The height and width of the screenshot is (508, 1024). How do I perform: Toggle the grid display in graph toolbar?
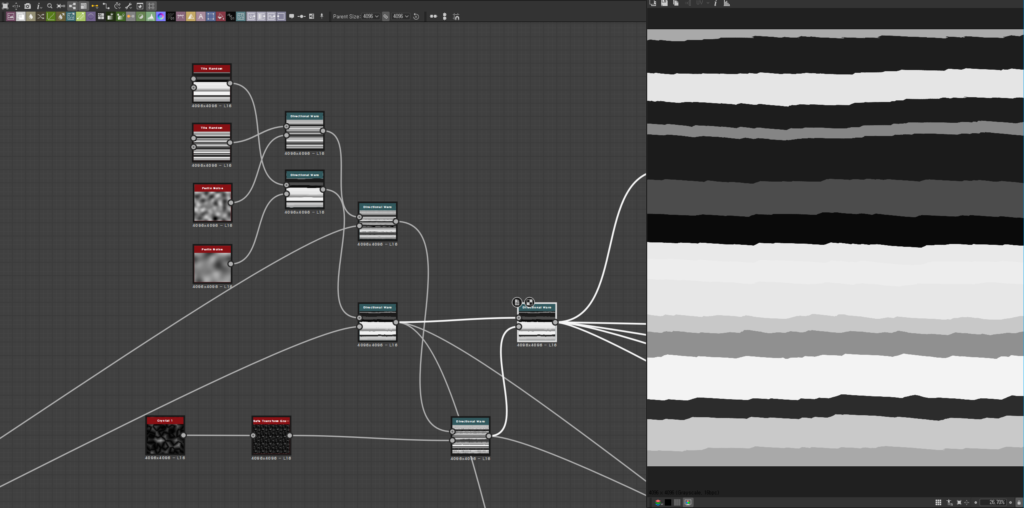coord(151,5)
